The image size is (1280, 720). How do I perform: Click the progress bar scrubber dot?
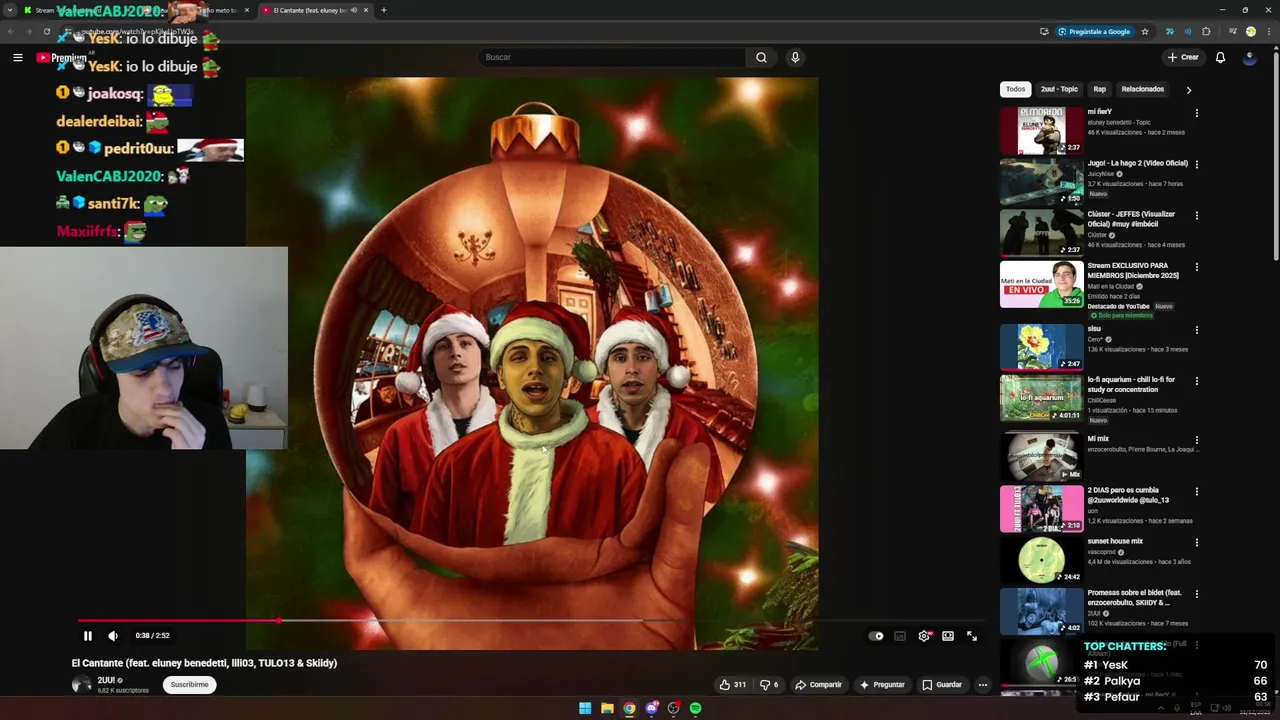click(278, 621)
